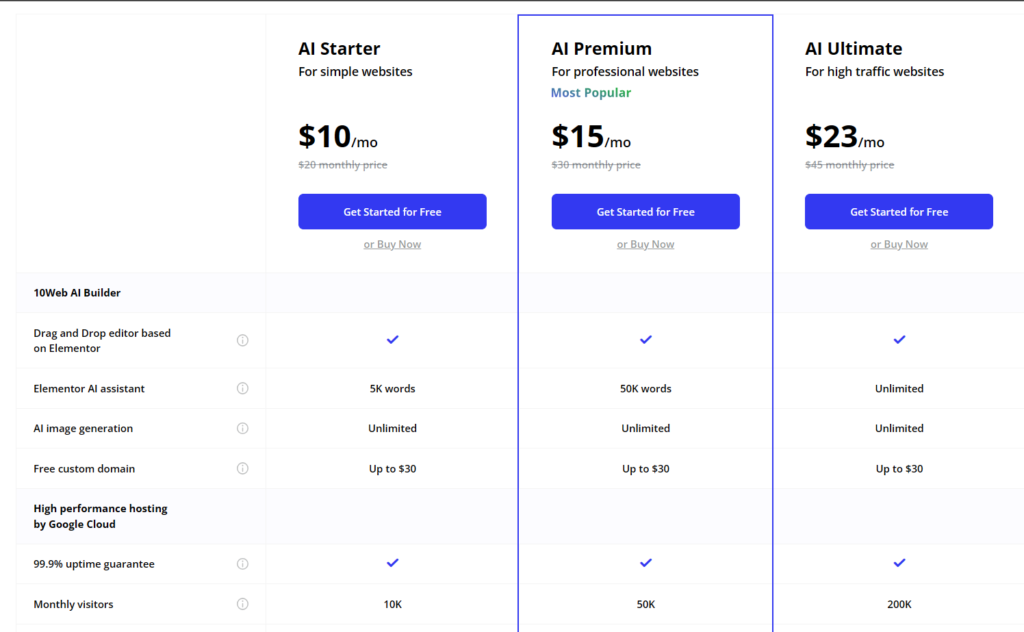1024x632 pixels.
Task: Get Started for Free with AI Ultimate
Action: point(899,212)
